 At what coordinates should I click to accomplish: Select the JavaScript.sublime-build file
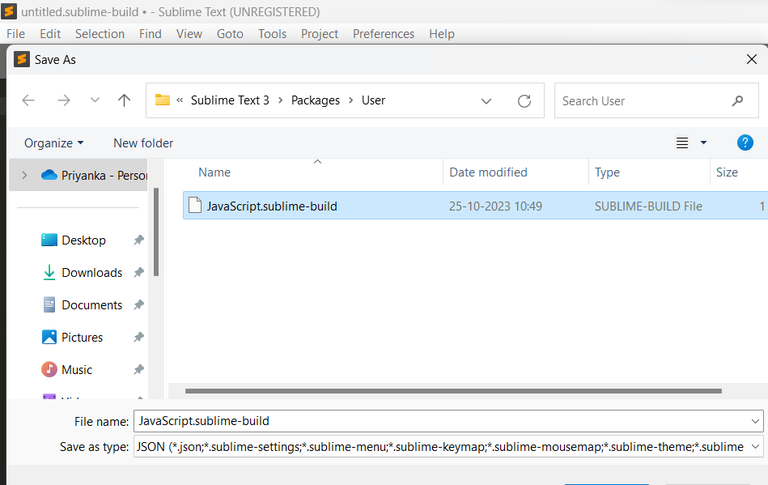coord(476,206)
